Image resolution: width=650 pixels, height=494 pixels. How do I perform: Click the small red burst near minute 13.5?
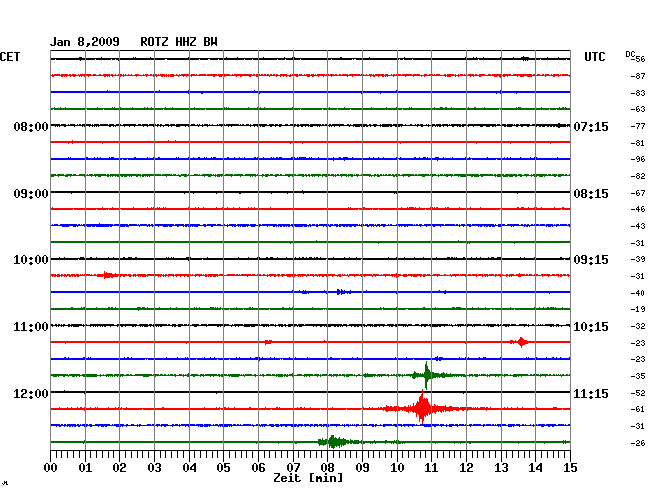521,342
